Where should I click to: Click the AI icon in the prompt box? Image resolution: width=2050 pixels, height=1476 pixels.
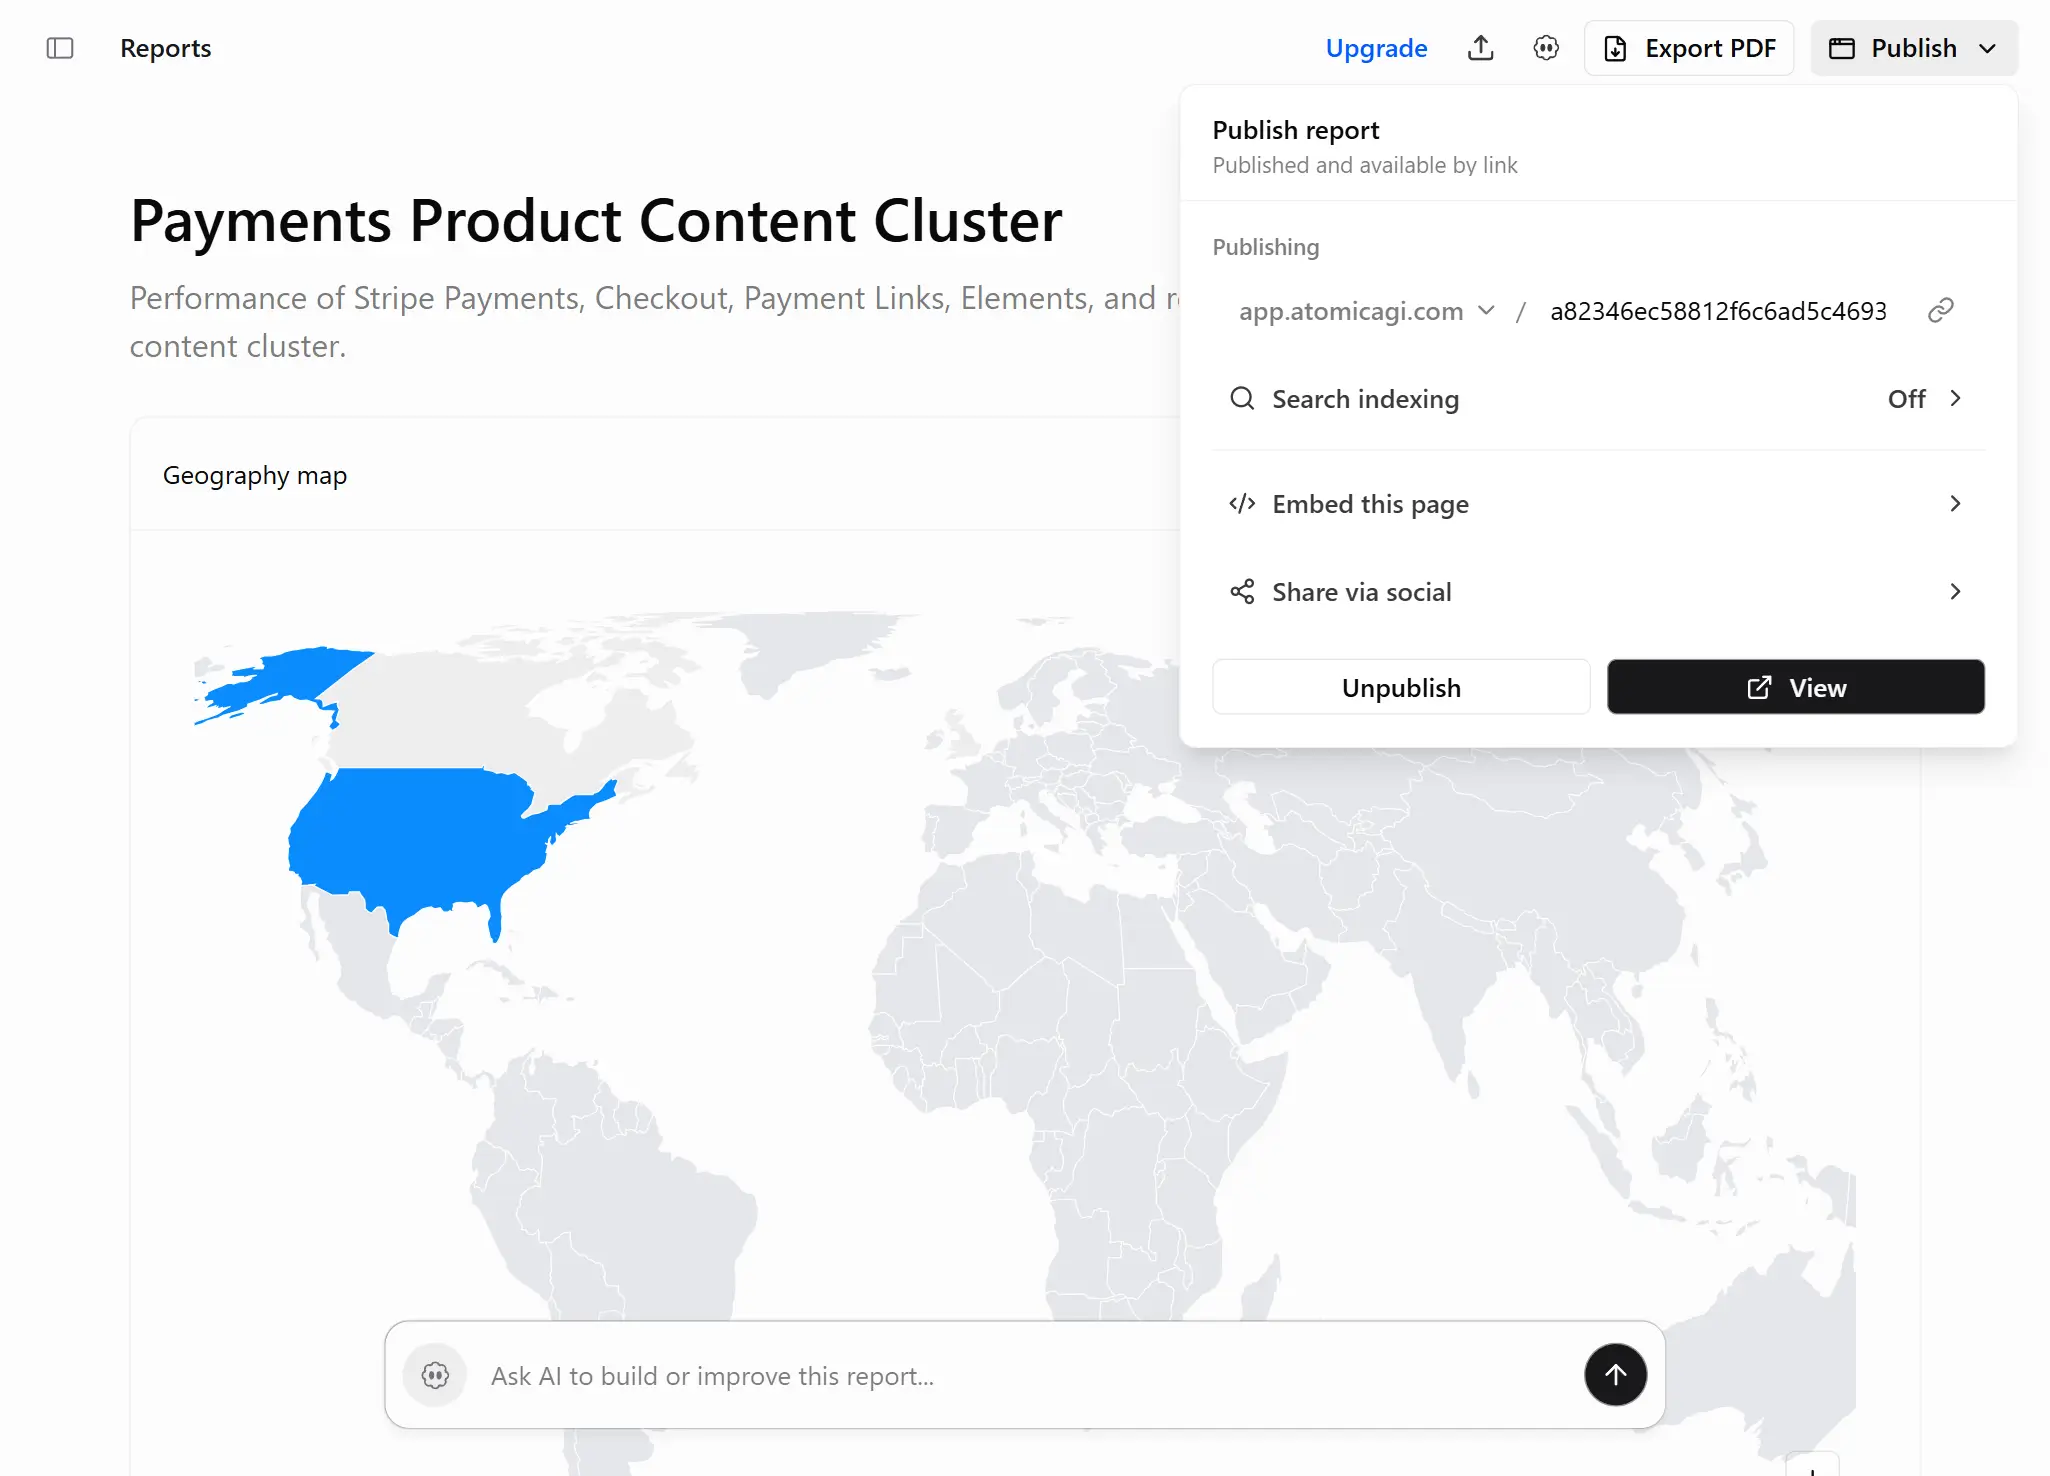pos(435,1375)
